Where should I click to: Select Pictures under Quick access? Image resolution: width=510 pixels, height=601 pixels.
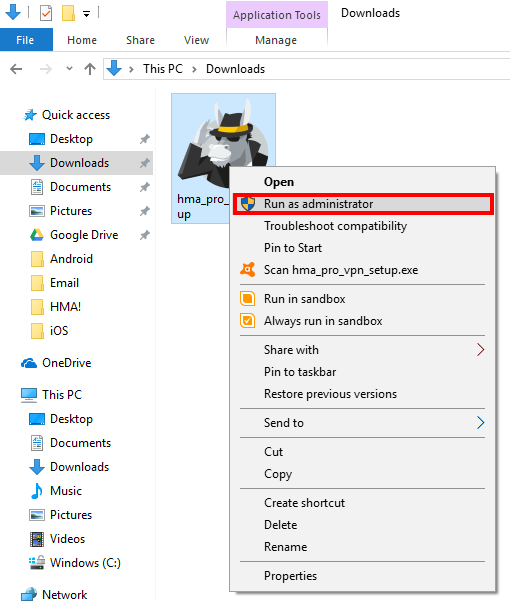tap(71, 211)
